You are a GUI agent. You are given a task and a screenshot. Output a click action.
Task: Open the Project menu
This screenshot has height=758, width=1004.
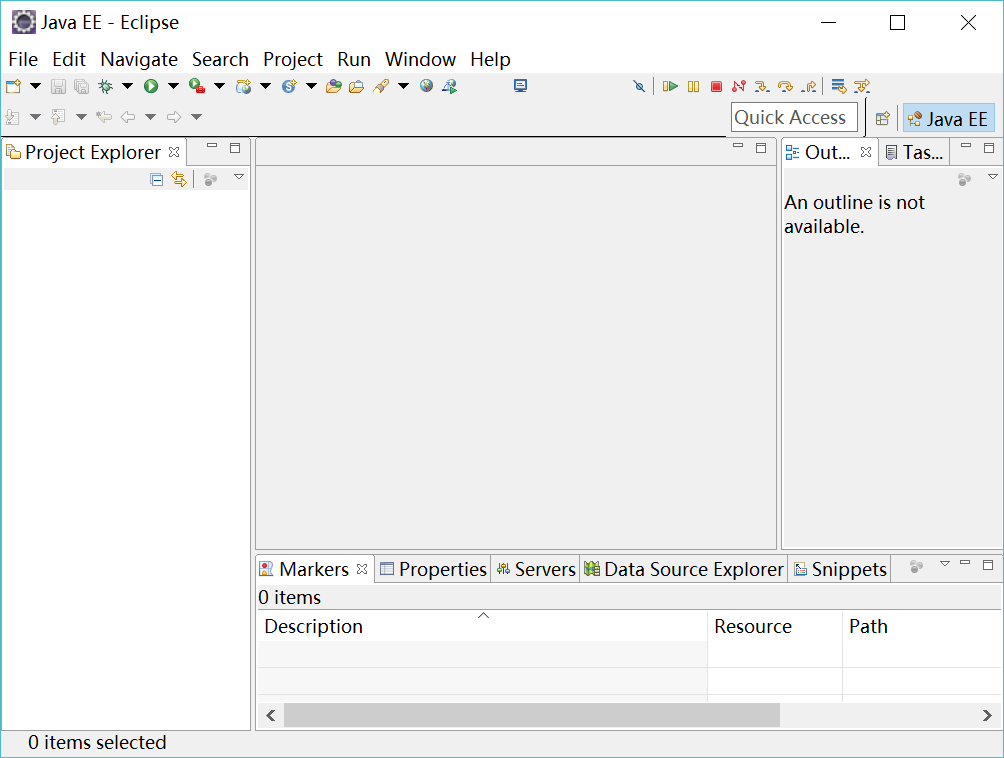click(293, 60)
